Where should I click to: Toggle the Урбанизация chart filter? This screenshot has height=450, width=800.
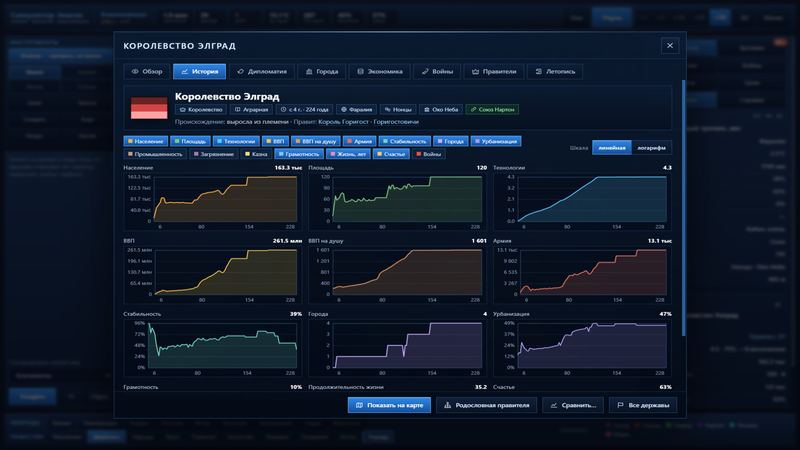click(x=496, y=141)
